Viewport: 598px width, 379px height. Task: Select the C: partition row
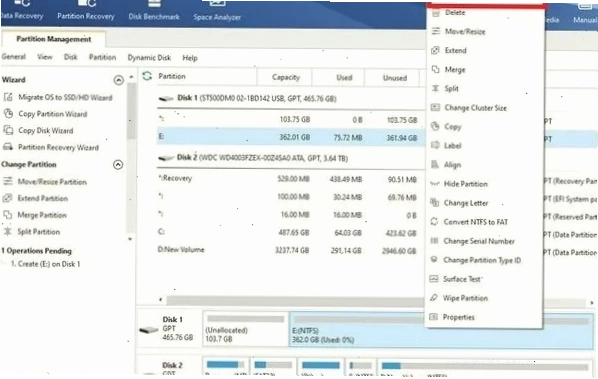point(291,232)
